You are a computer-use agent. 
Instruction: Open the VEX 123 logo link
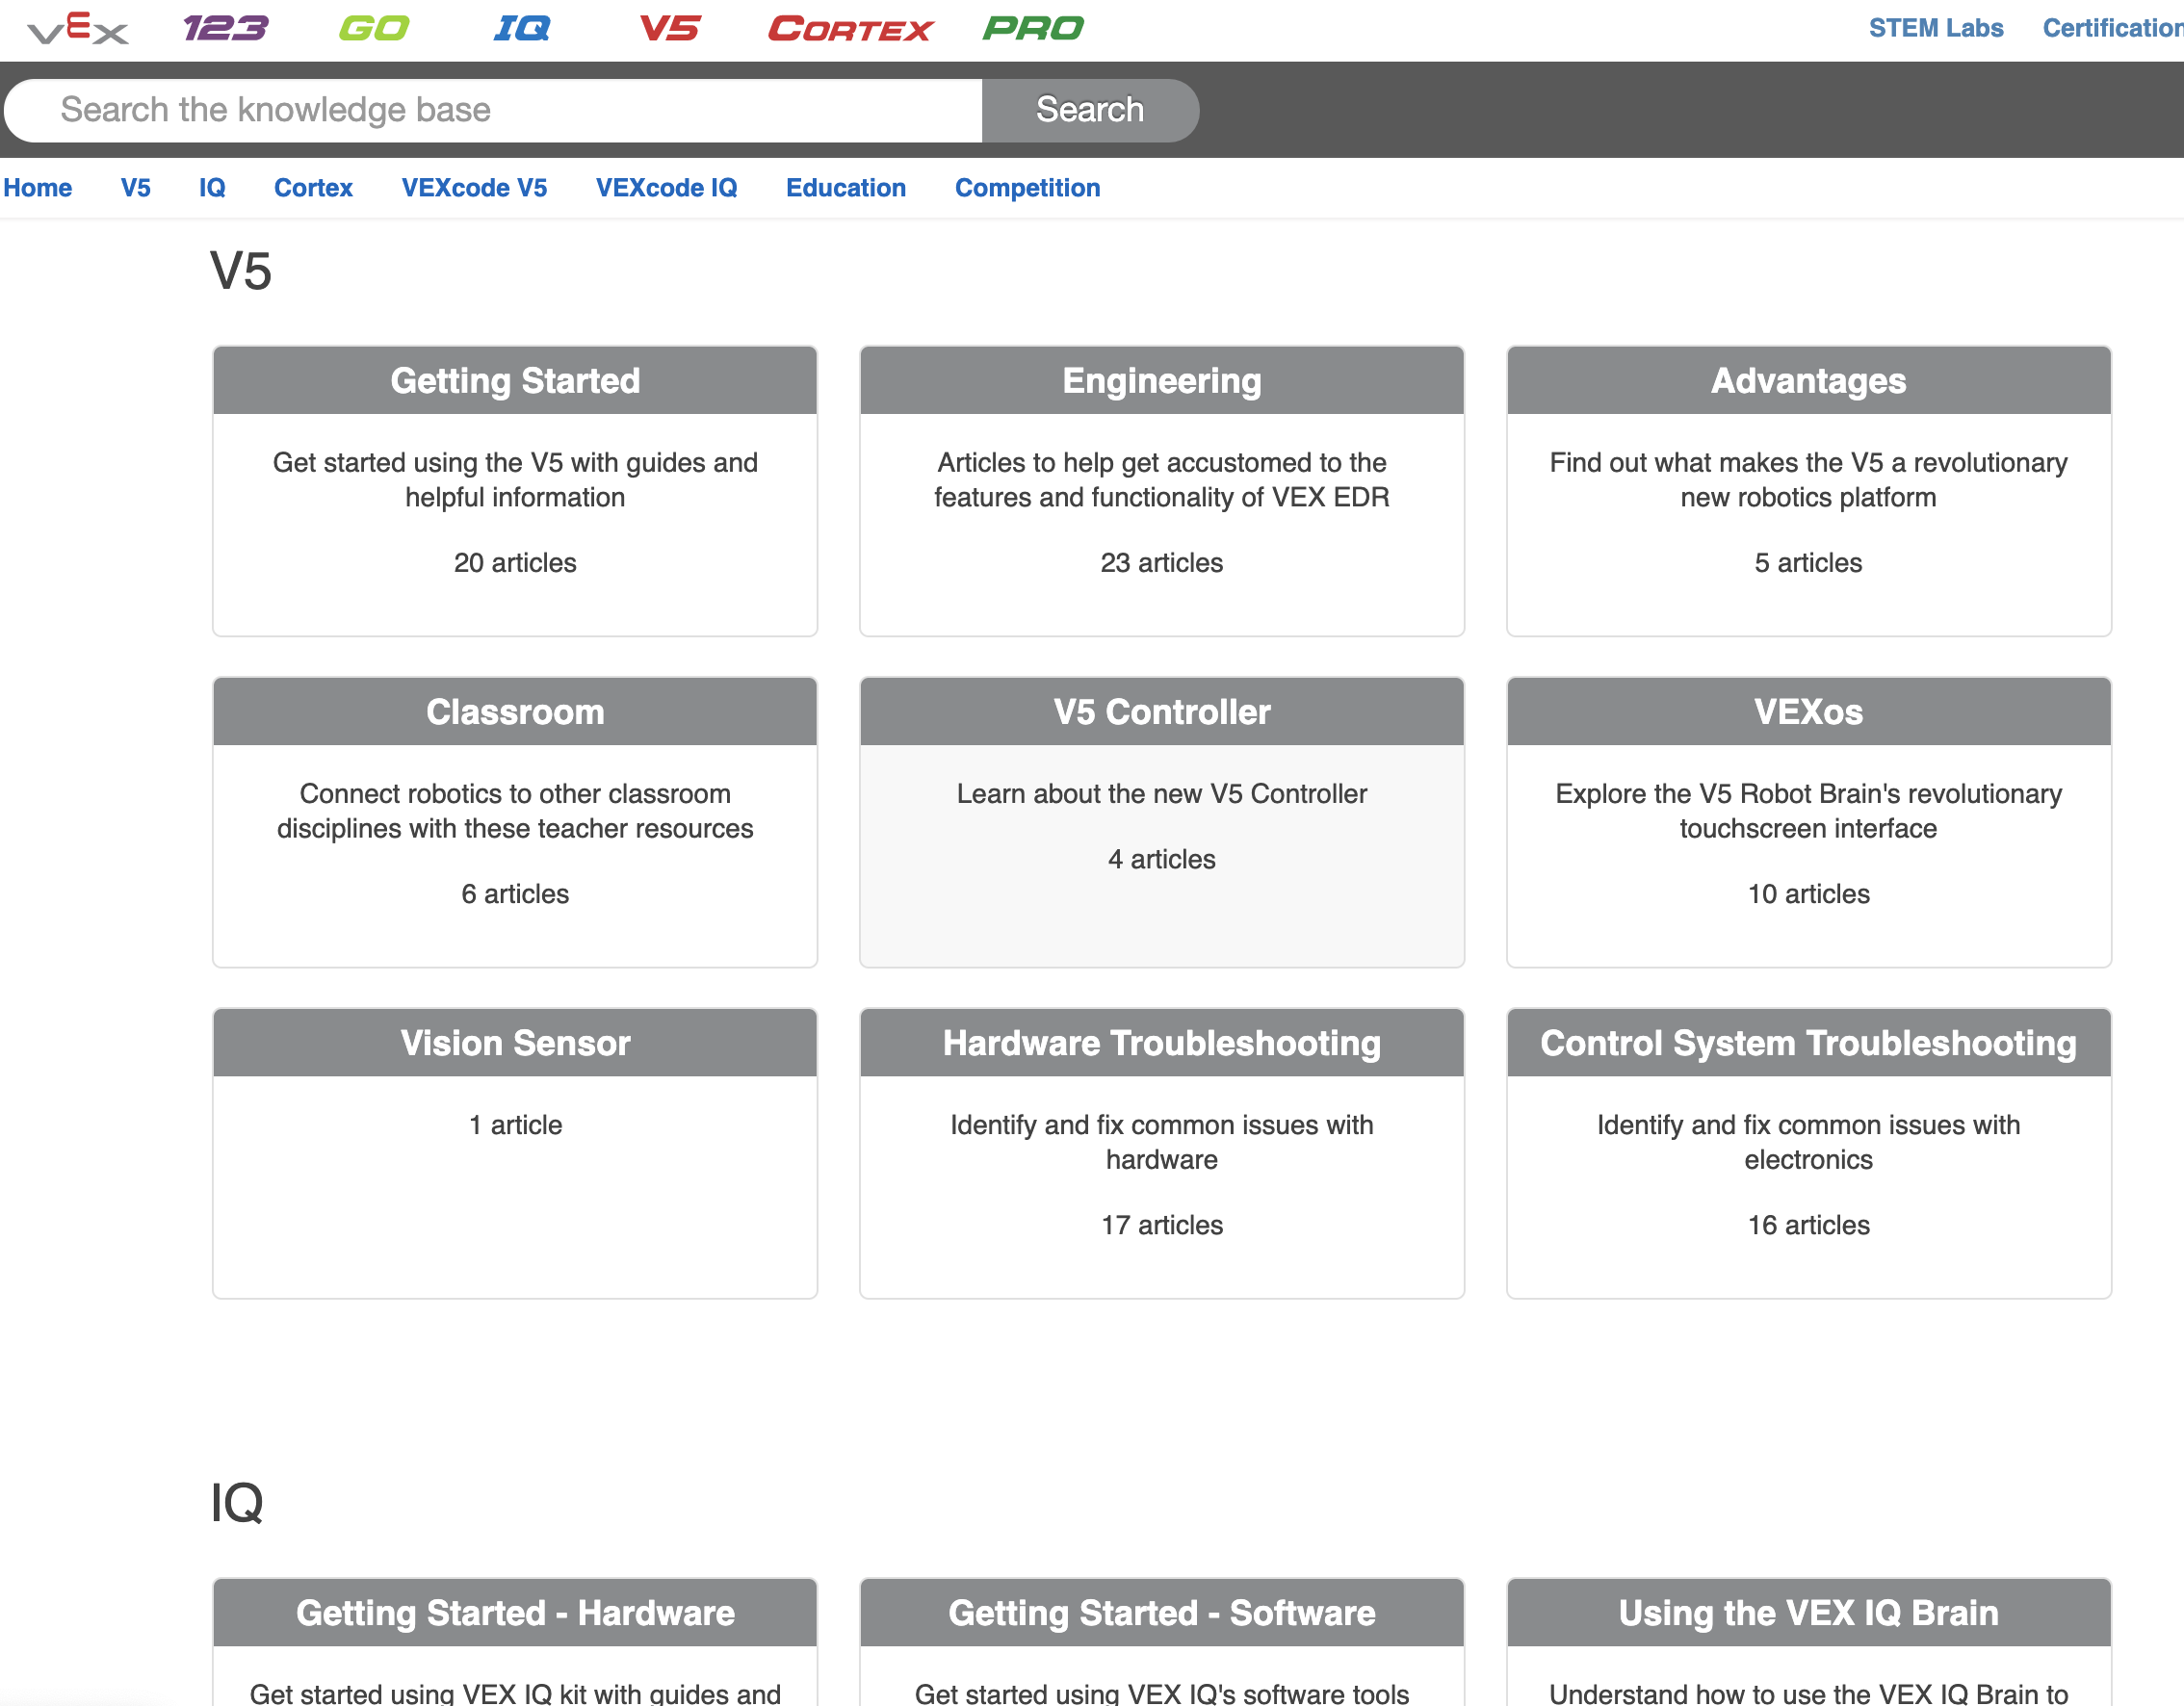point(225,28)
